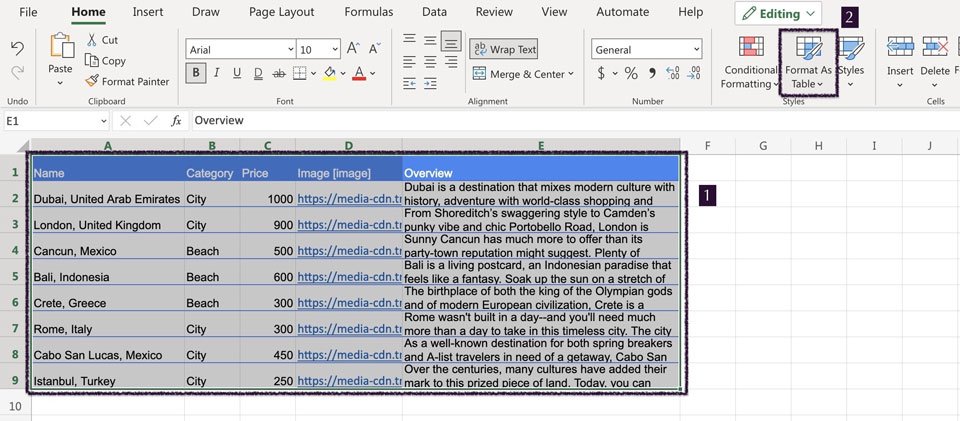Click the red font color button

(x=359, y=73)
